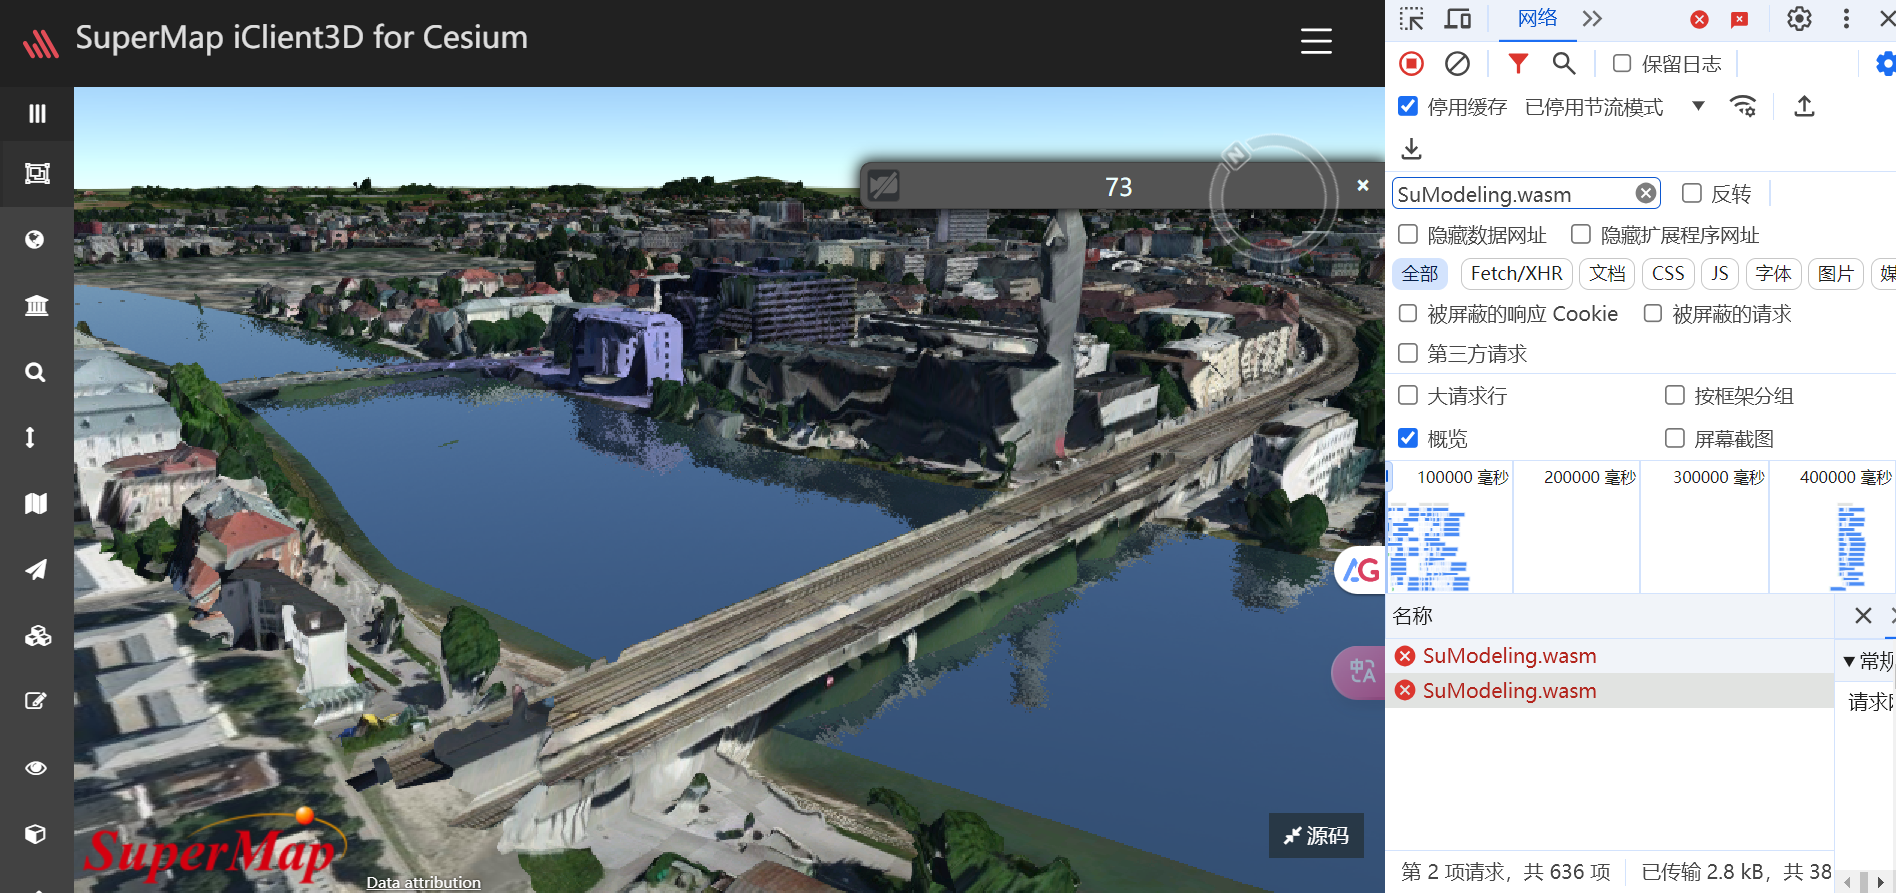
Task: Open the hamburger menu in SuperMap header
Action: click(x=1316, y=41)
